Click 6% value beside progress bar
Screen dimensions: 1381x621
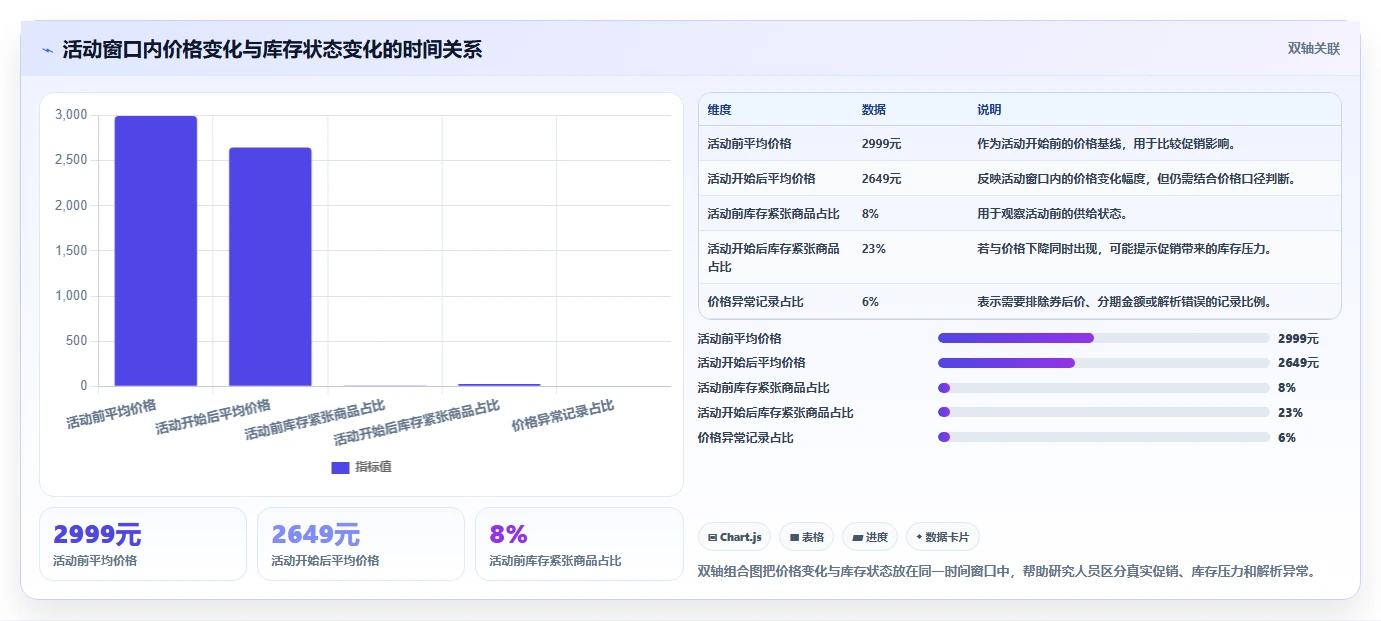(1287, 438)
